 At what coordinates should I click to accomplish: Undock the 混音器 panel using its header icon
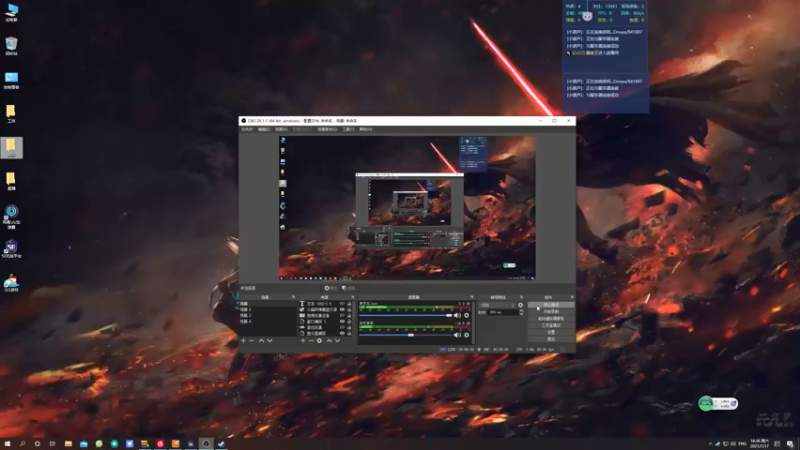tap(472, 297)
